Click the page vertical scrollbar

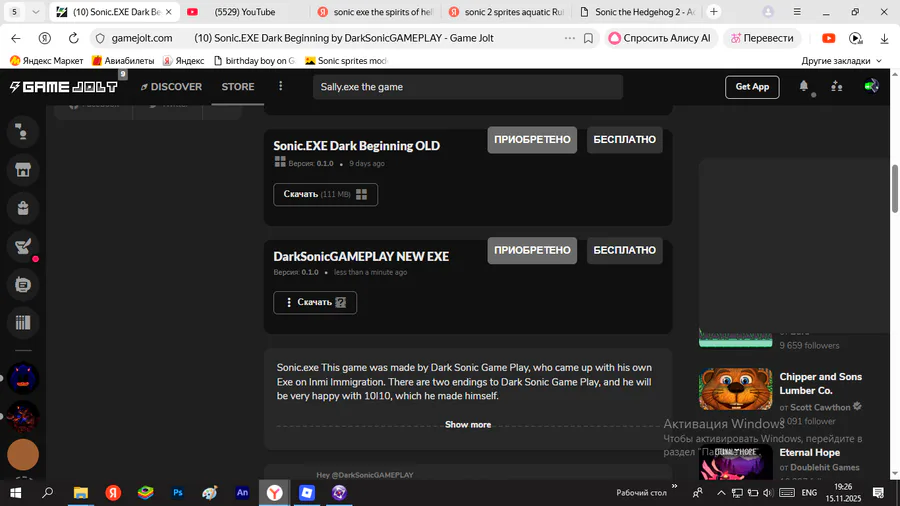[895, 189]
